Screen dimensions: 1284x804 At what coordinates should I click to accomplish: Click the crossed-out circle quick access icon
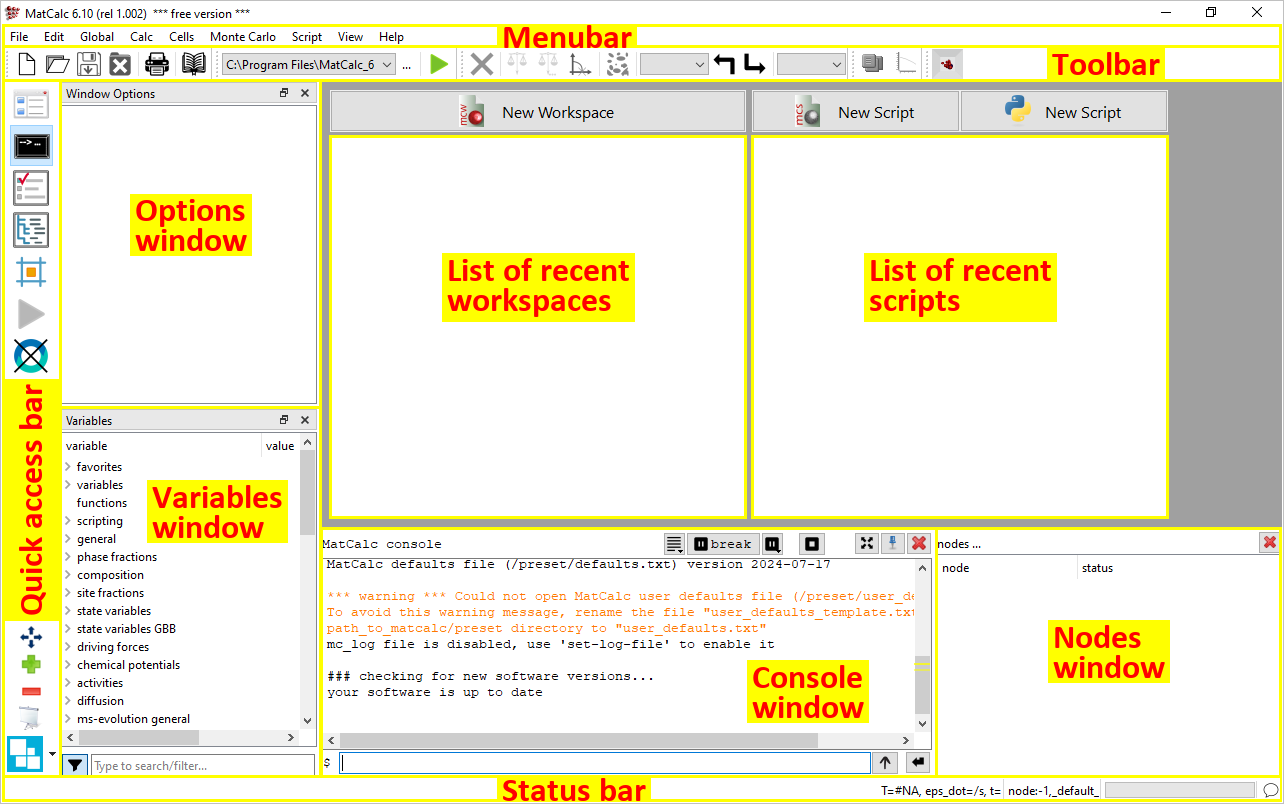tap(31, 356)
